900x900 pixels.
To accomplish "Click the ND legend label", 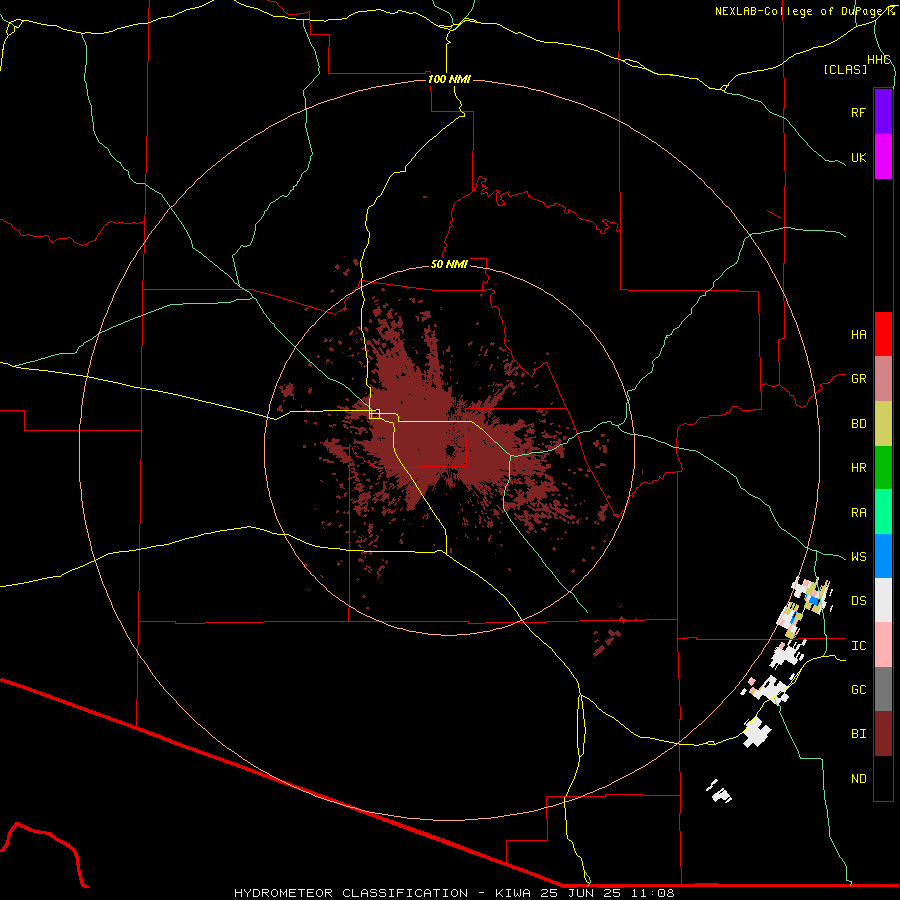I will (858, 779).
